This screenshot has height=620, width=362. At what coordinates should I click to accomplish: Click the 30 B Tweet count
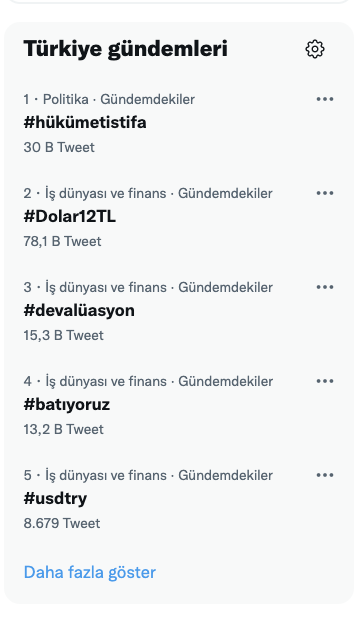point(59,147)
